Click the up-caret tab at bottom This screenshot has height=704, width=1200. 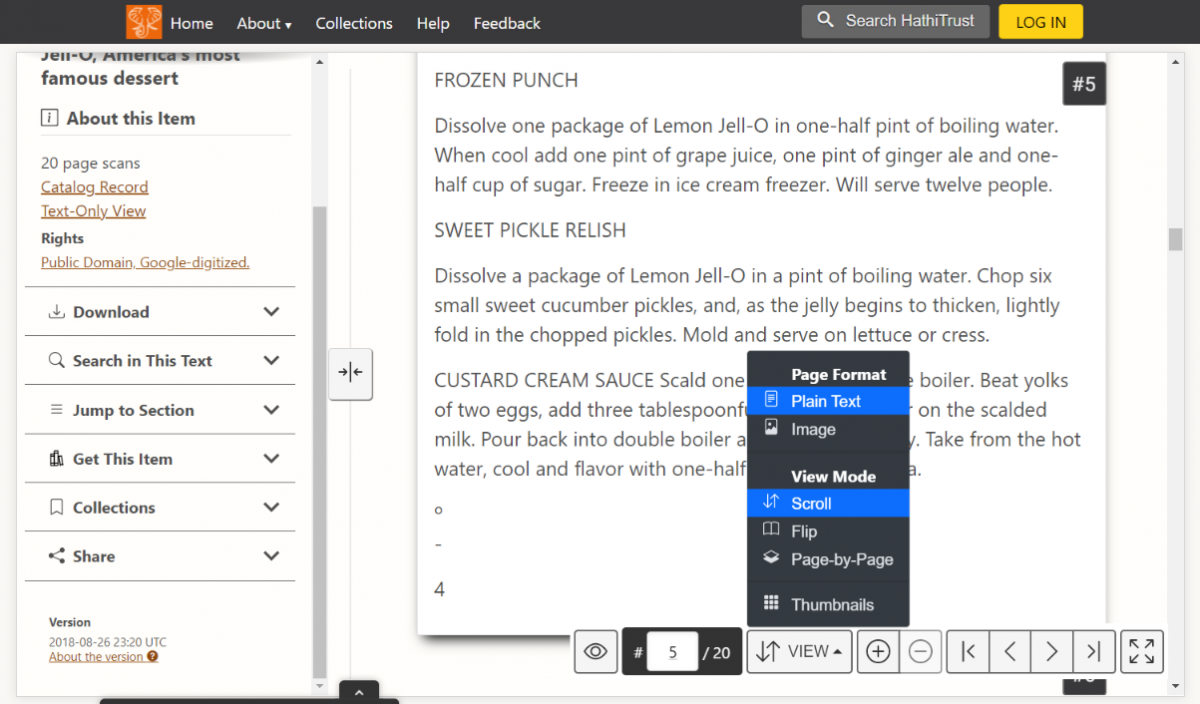click(x=359, y=691)
